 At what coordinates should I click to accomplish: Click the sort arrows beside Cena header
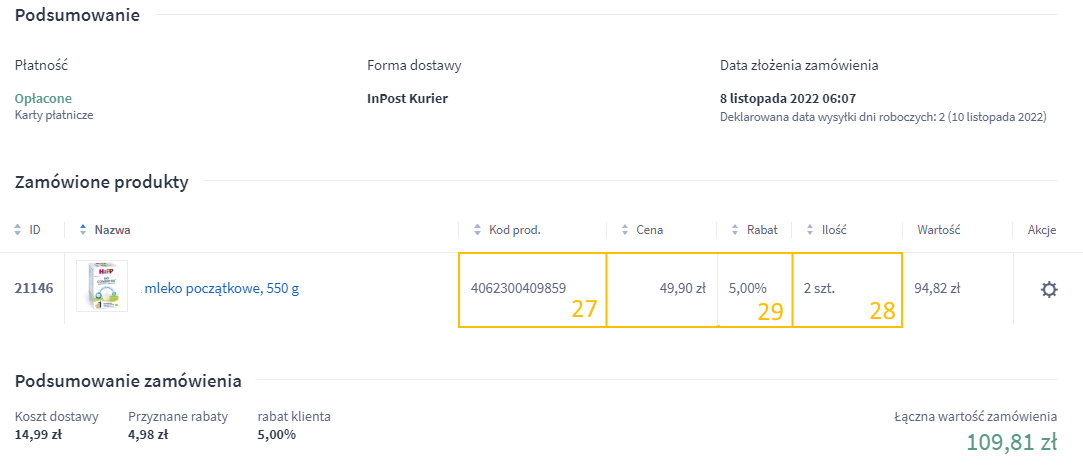[x=624, y=230]
